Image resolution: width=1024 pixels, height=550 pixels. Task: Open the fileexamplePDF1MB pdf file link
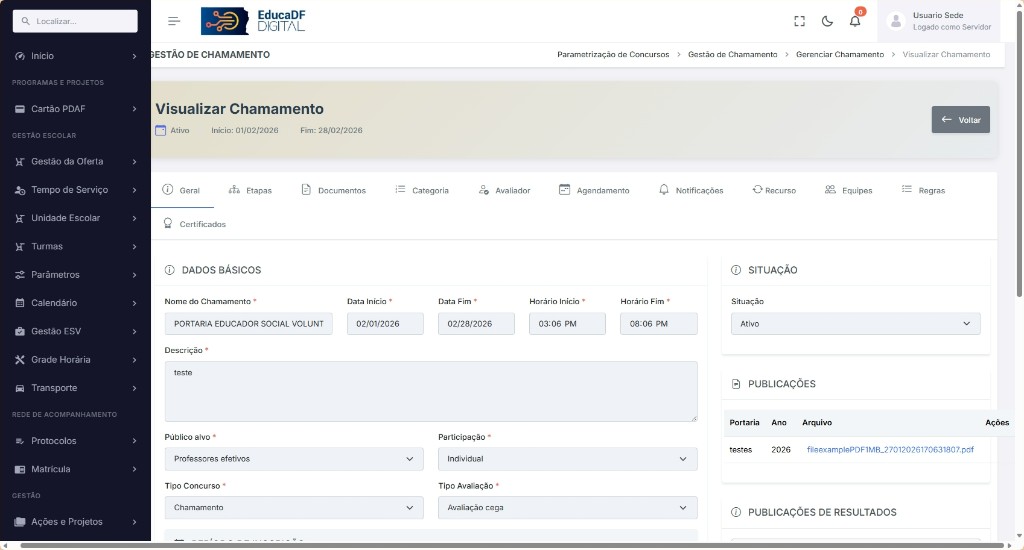pyautogui.click(x=890, y=450)
